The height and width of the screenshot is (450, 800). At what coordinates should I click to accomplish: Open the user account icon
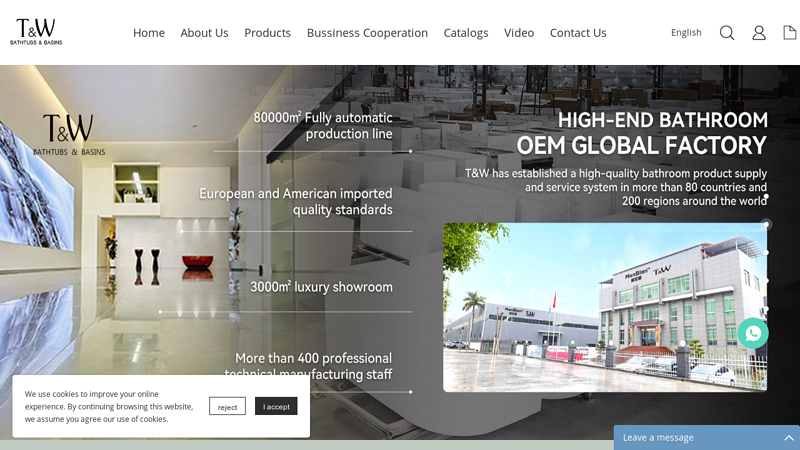[759, 33]
